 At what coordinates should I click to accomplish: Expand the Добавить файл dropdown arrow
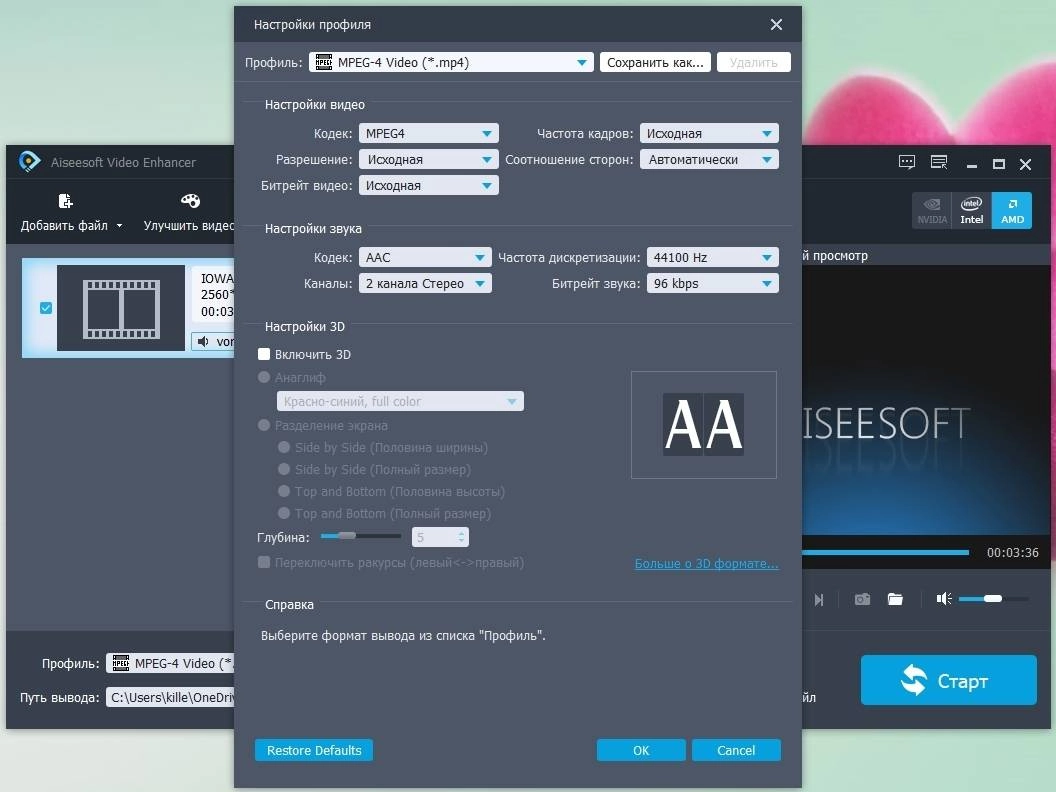(119, 226)
